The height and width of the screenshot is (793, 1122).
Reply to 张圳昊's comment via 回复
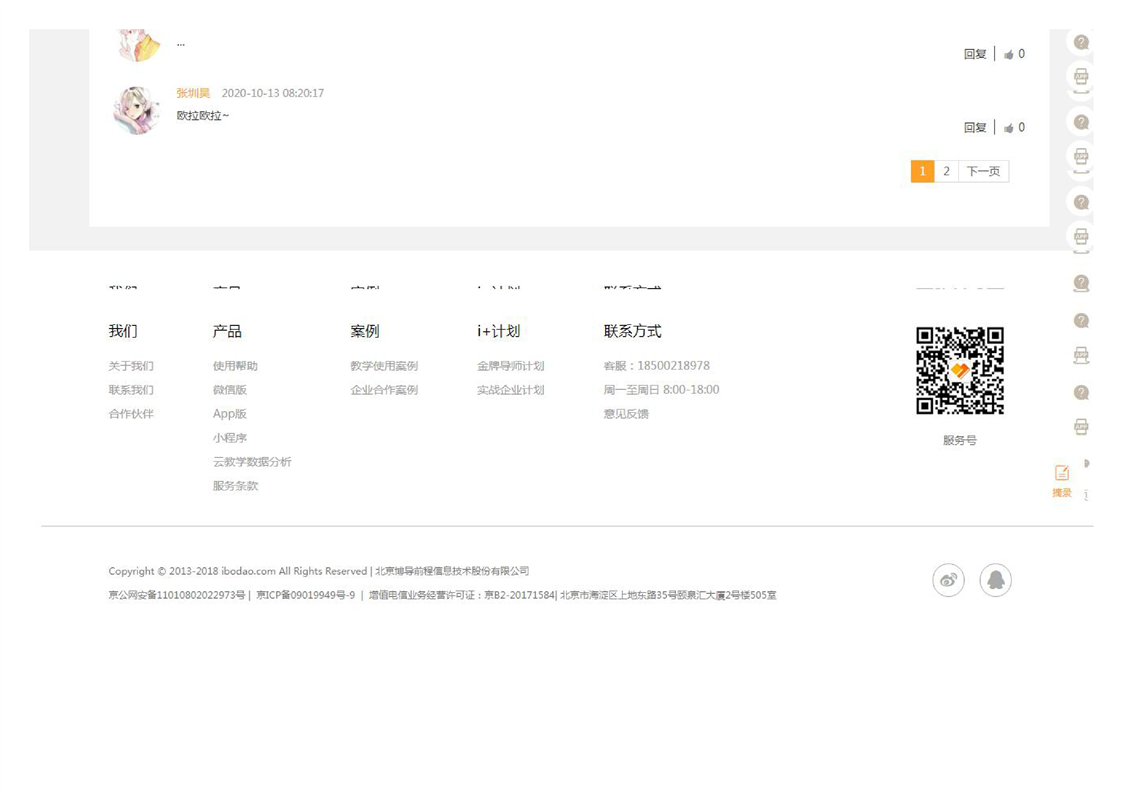point(974,128)
